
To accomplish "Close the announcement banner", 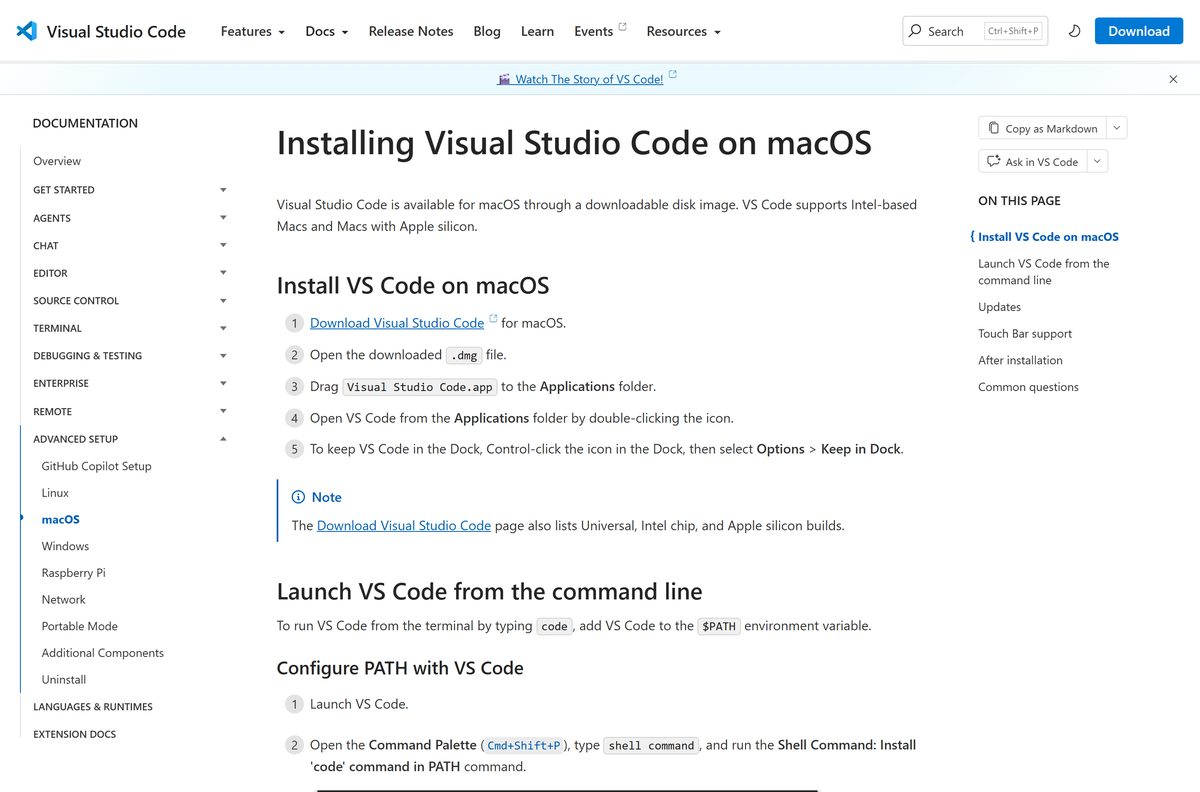I will (1173, 79).
